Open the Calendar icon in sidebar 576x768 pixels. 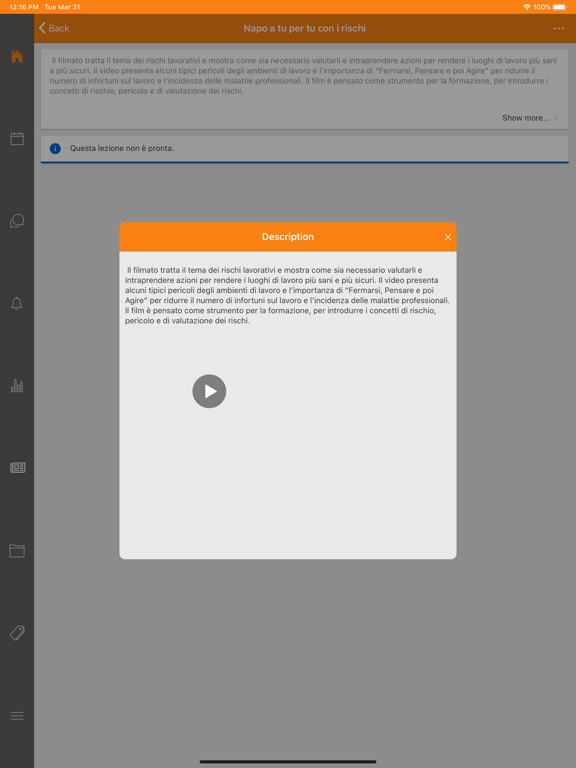coord(17,139)
